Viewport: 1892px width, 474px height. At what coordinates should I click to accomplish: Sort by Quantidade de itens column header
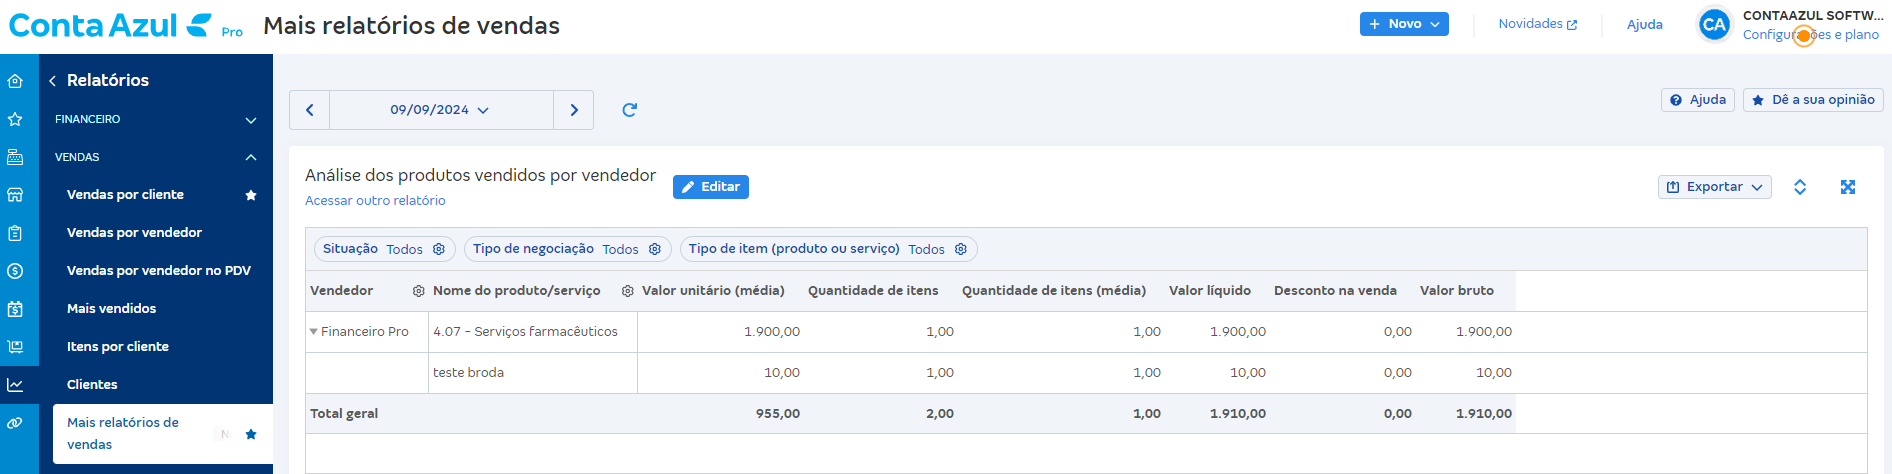coord(873,291)
